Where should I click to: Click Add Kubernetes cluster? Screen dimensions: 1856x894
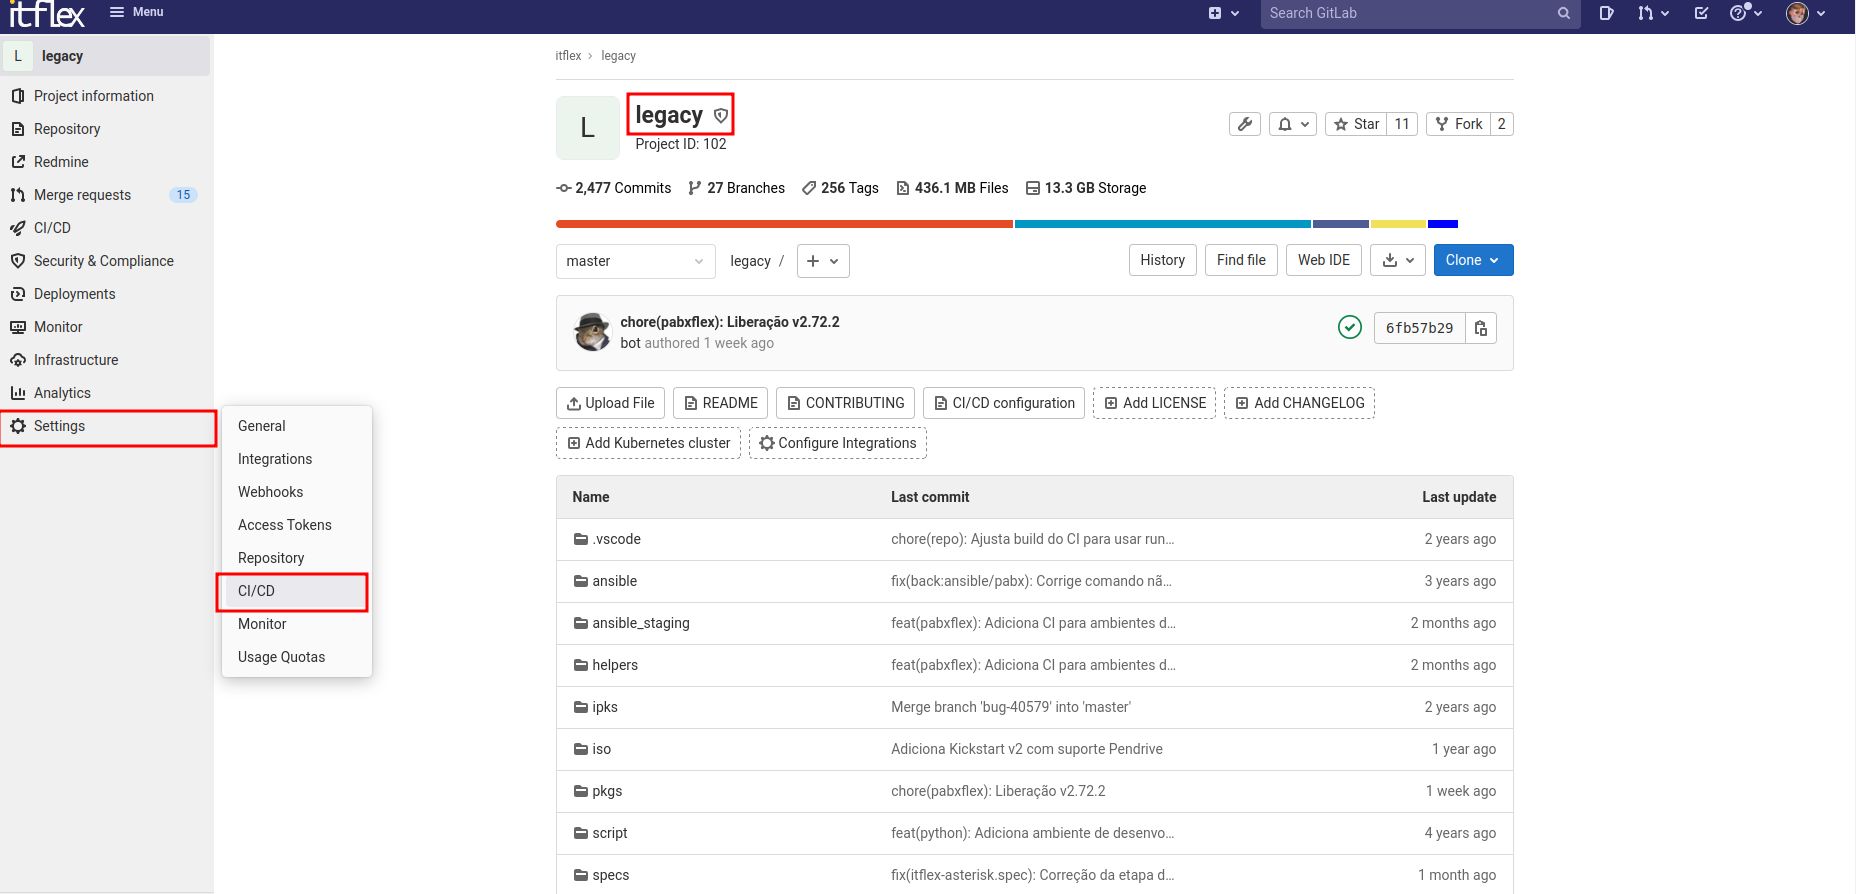648,443
